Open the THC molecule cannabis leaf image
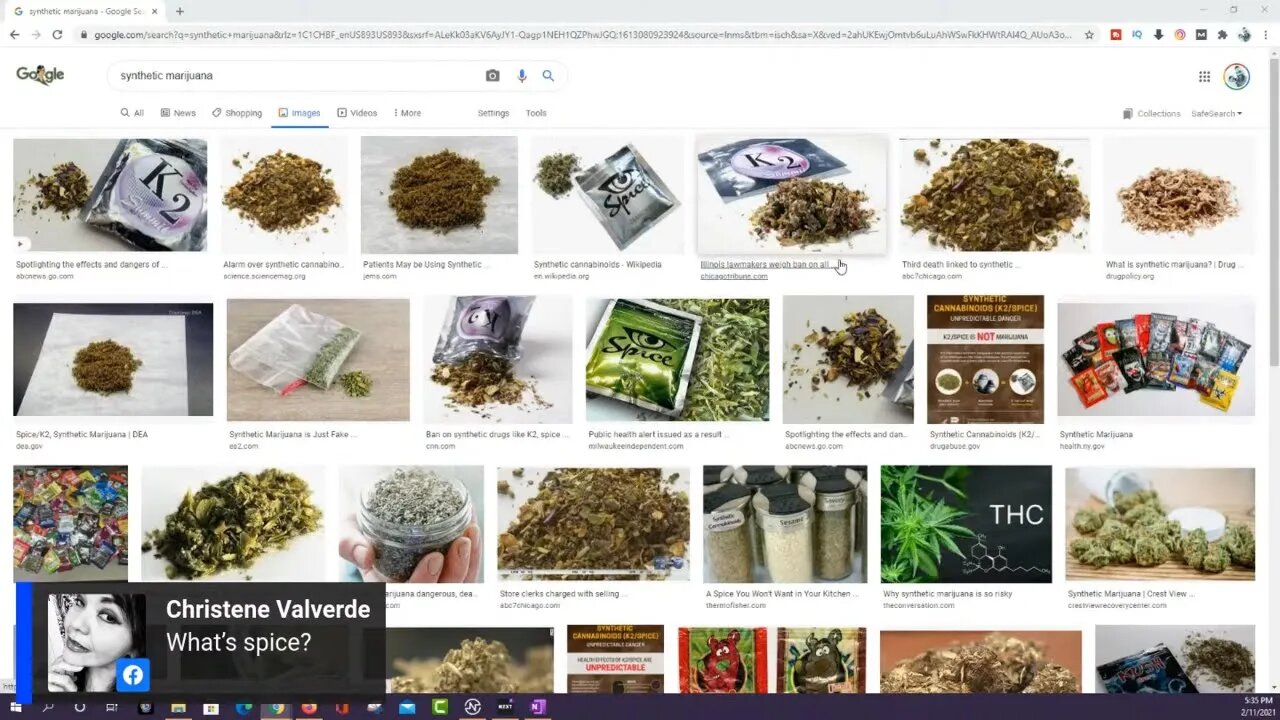 pyautogui.click(x=966, y=524)
